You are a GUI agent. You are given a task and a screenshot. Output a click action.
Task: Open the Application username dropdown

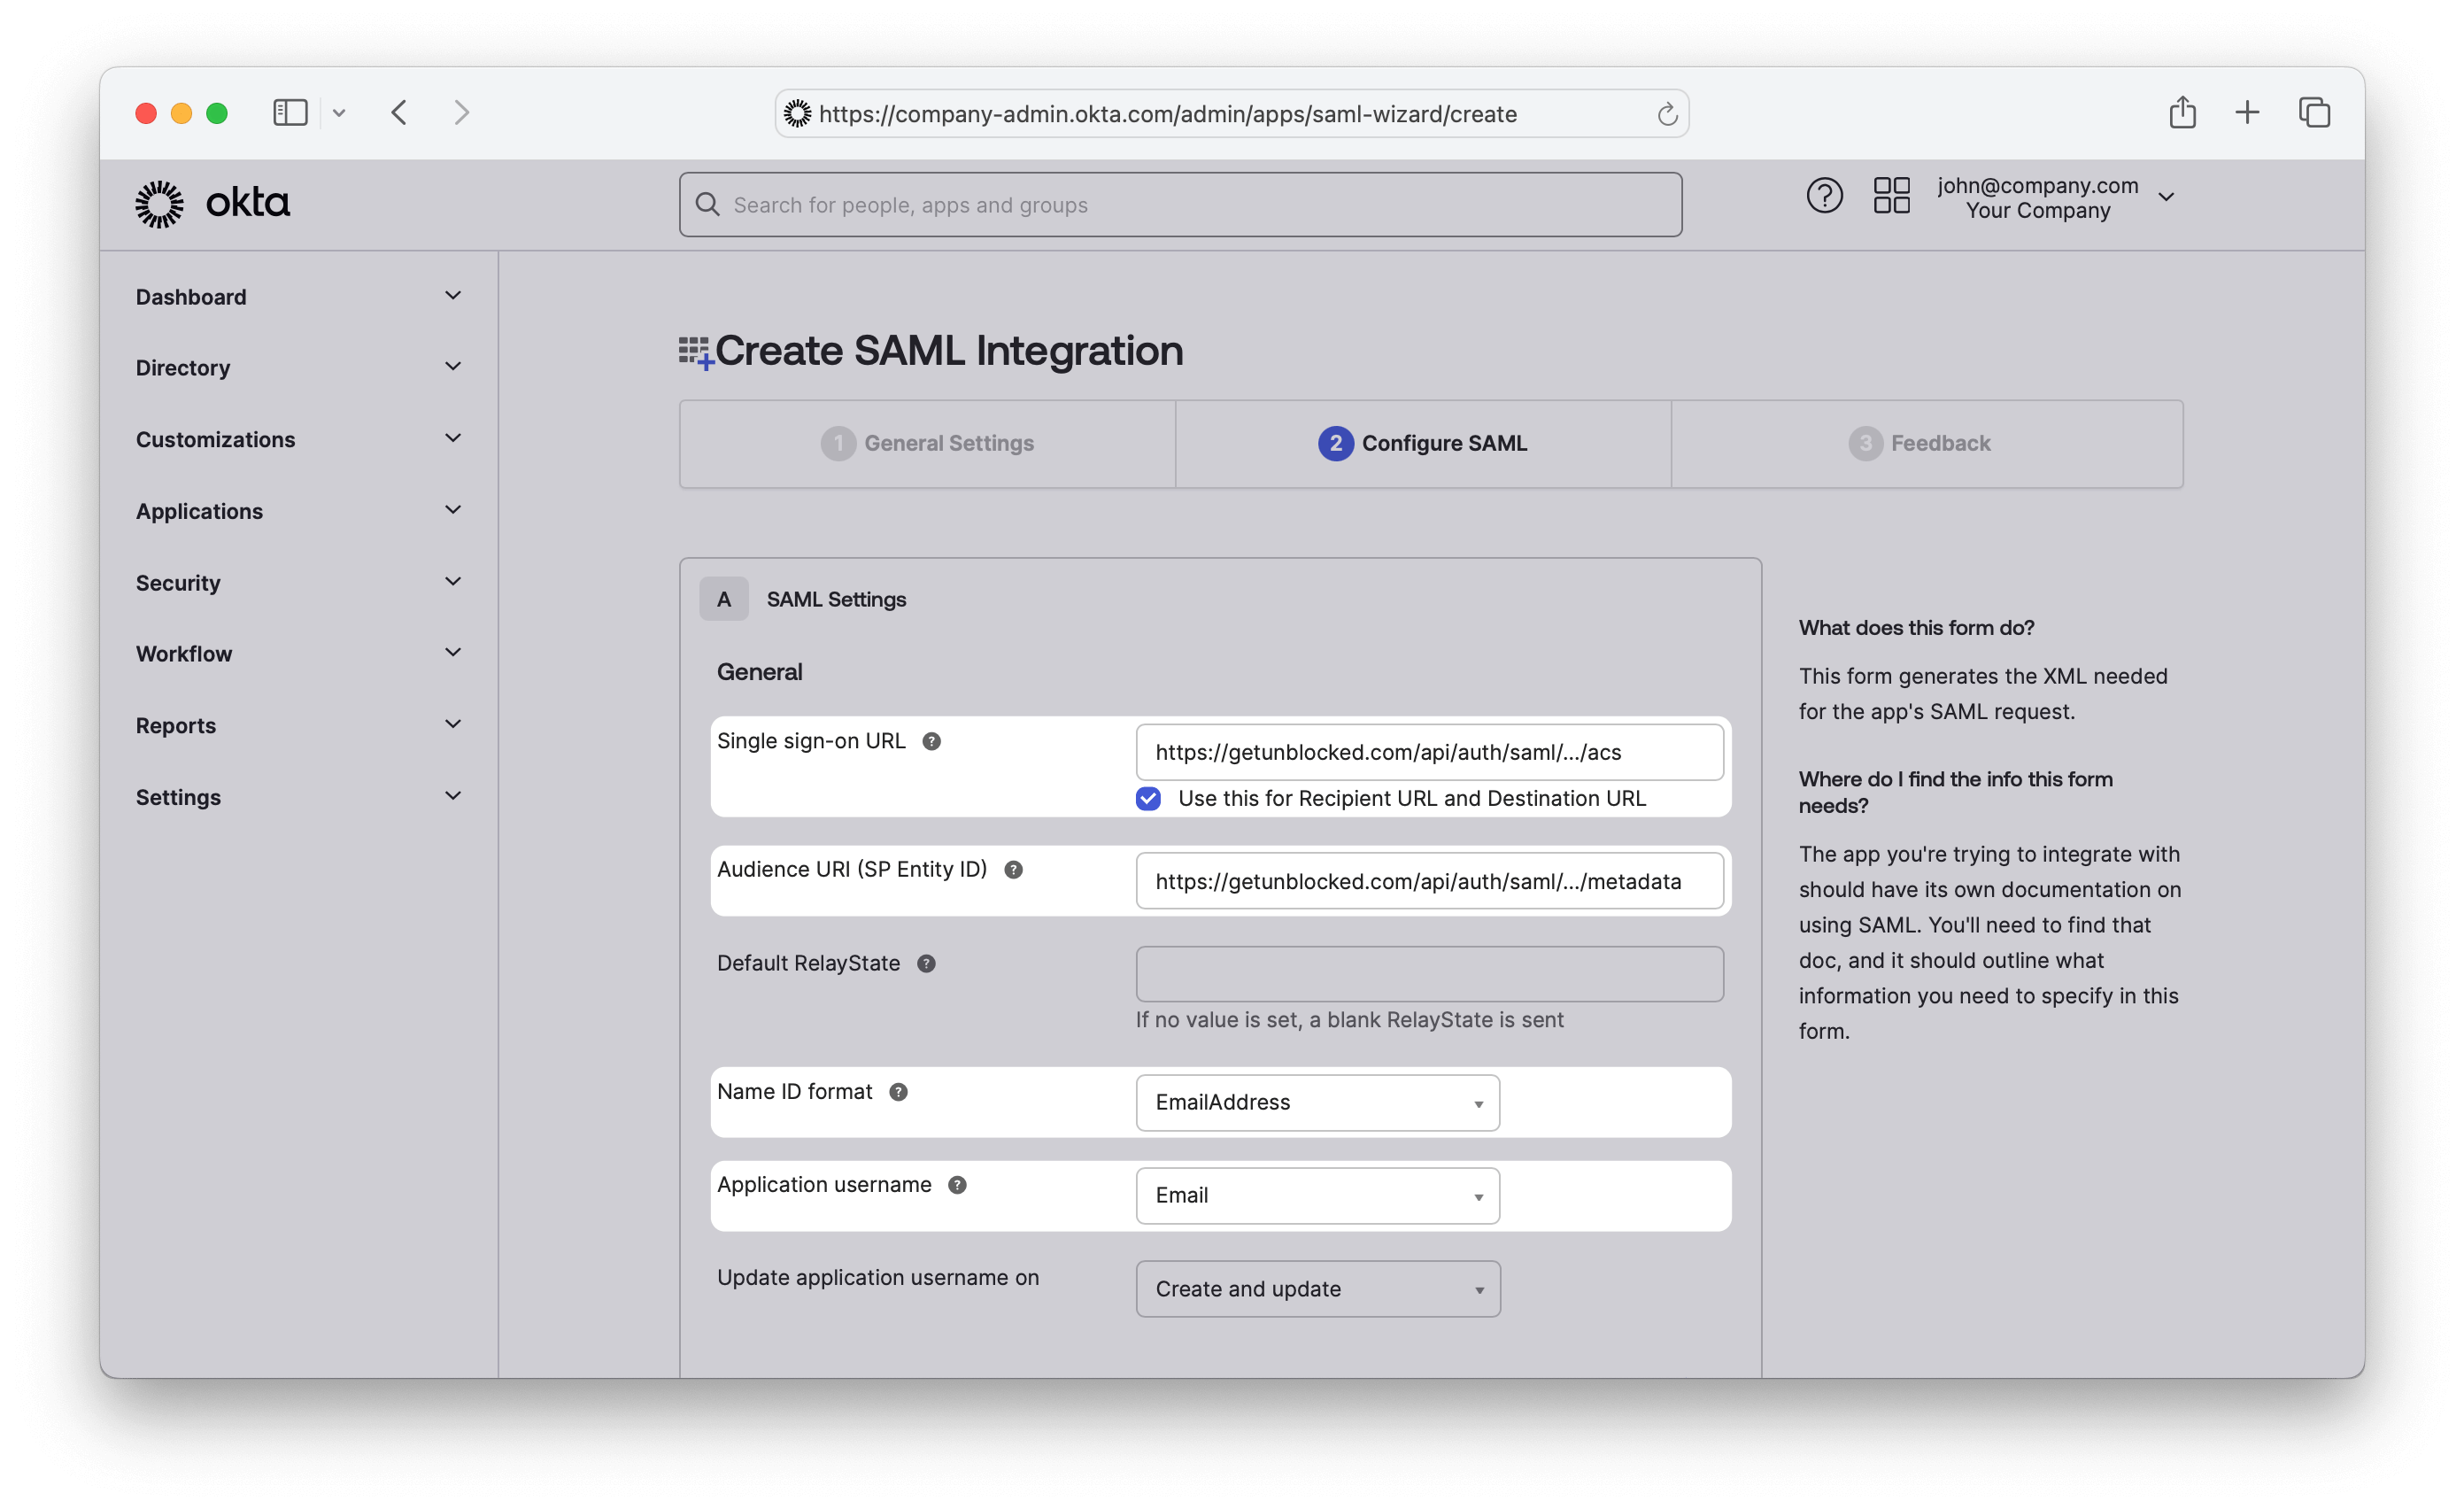(1317, 1195)
